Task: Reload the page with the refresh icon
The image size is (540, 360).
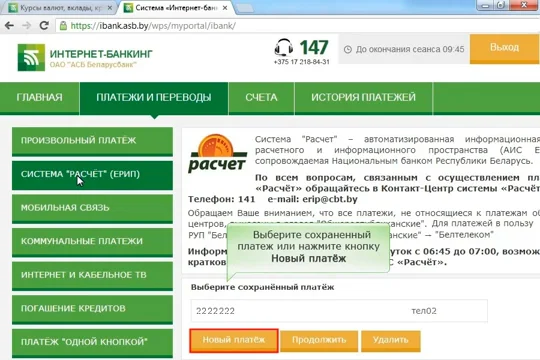Action: 44,25
